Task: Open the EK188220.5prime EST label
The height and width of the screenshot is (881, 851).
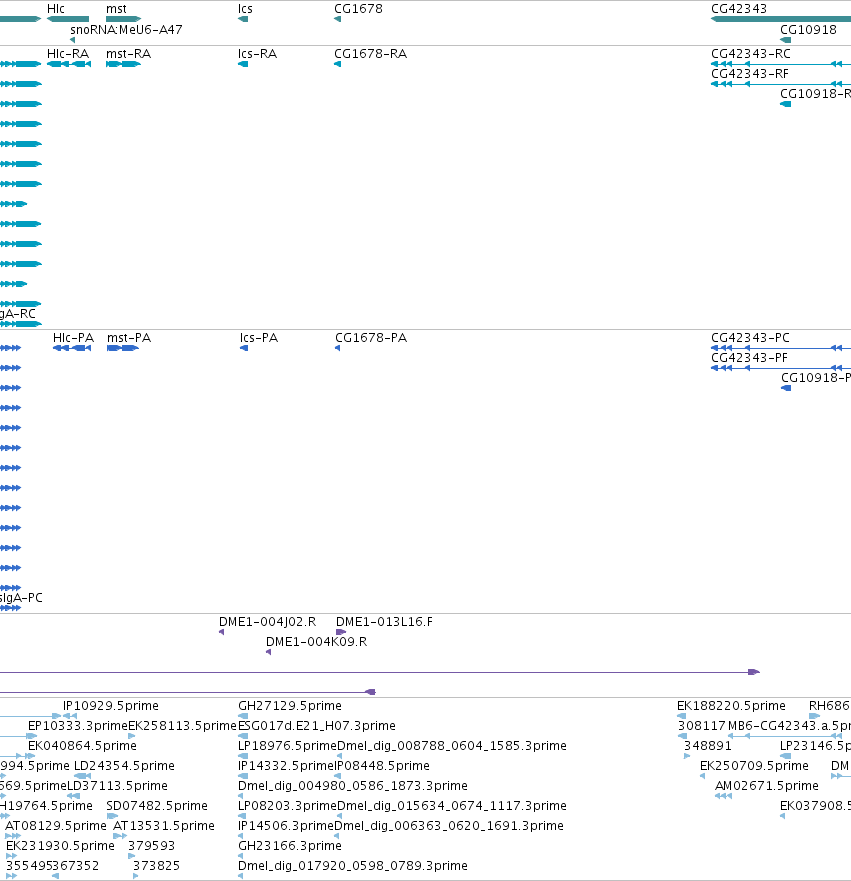Action: click(731, 706)
